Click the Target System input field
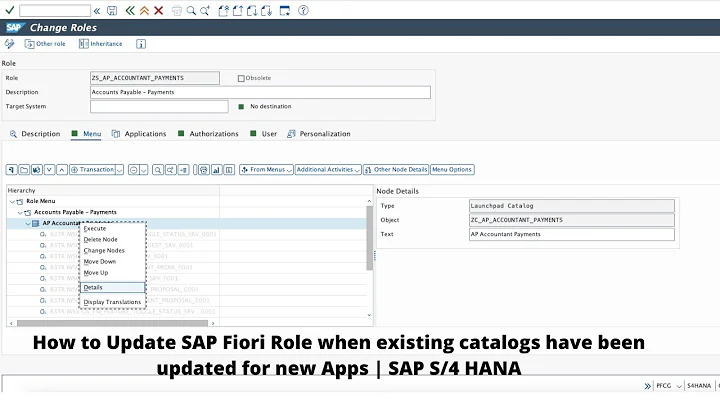 159,107
